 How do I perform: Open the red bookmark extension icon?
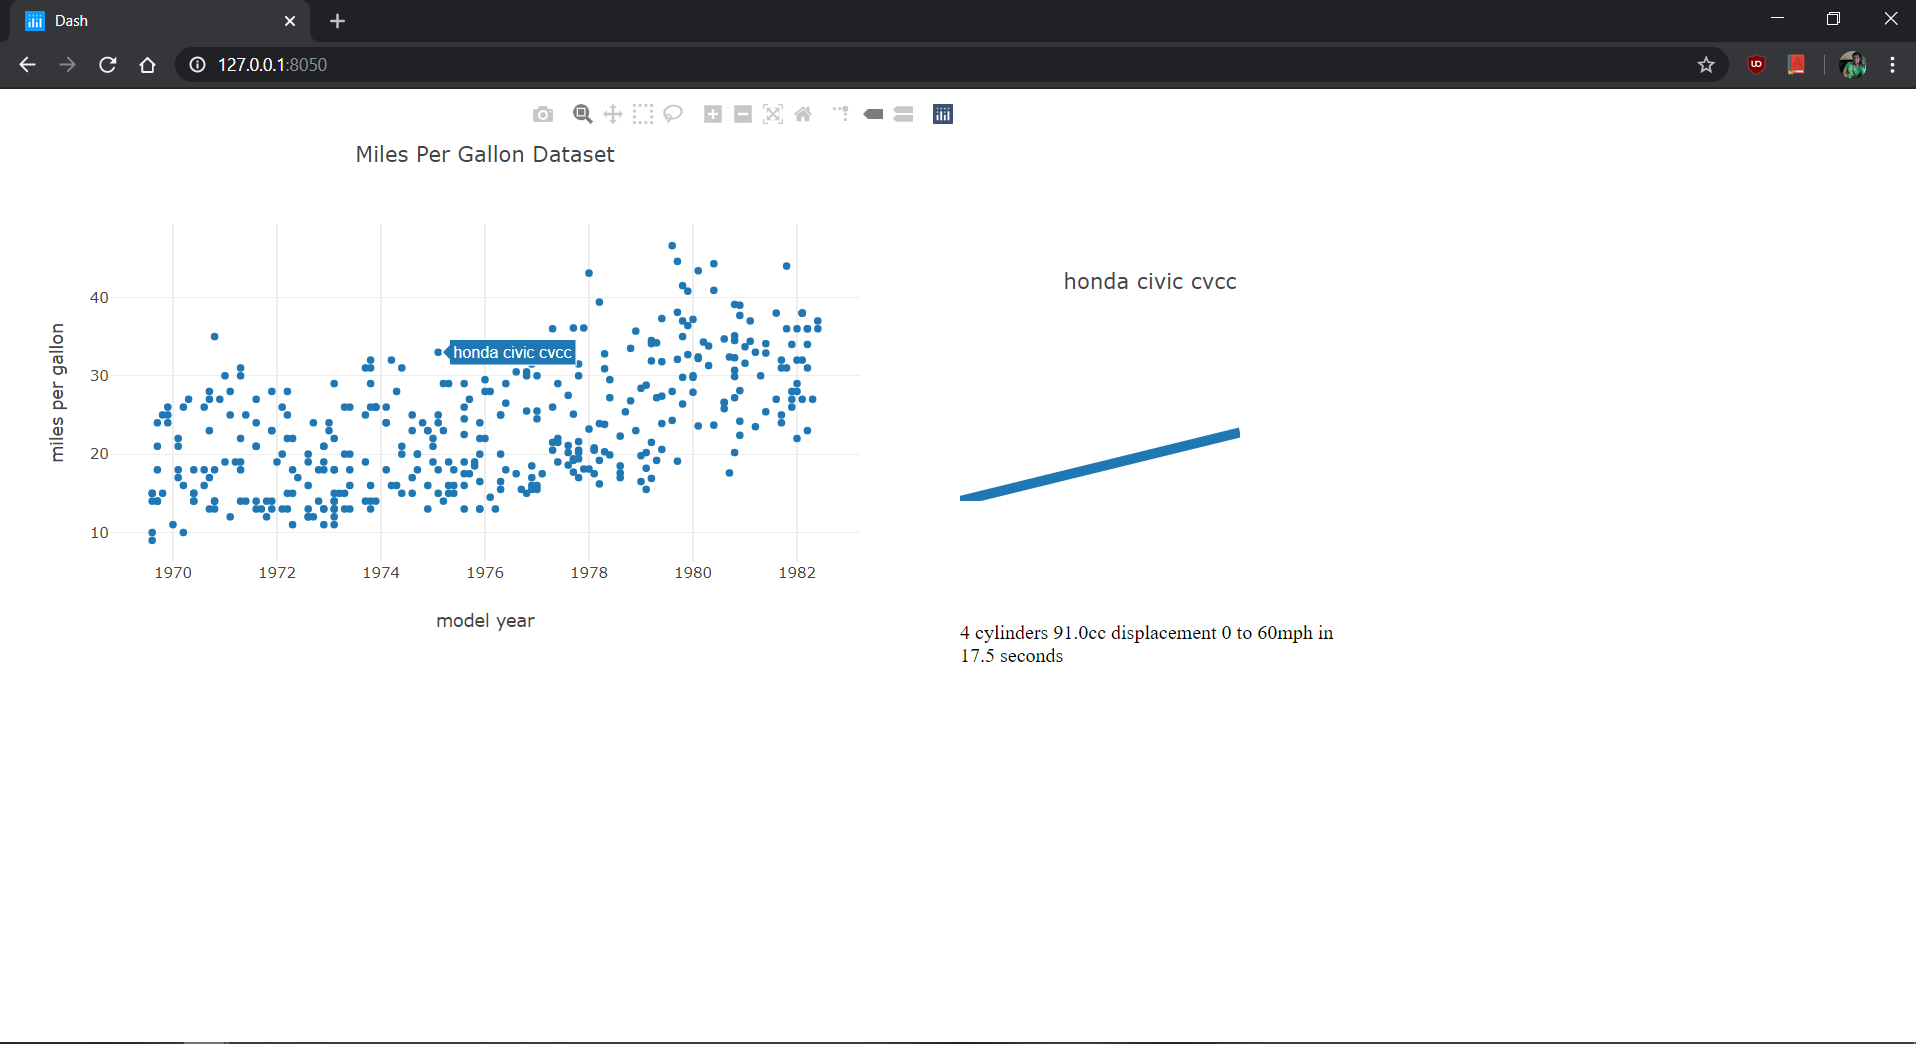1797,65
